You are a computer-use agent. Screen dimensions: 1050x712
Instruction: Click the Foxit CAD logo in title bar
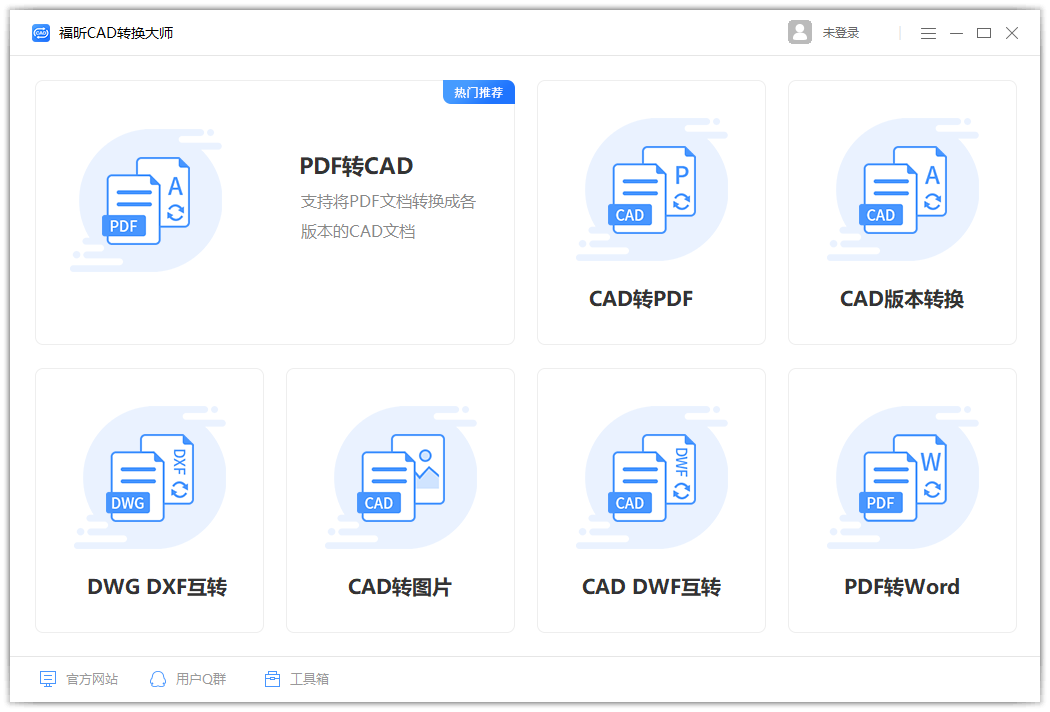[x=40, y=31]
